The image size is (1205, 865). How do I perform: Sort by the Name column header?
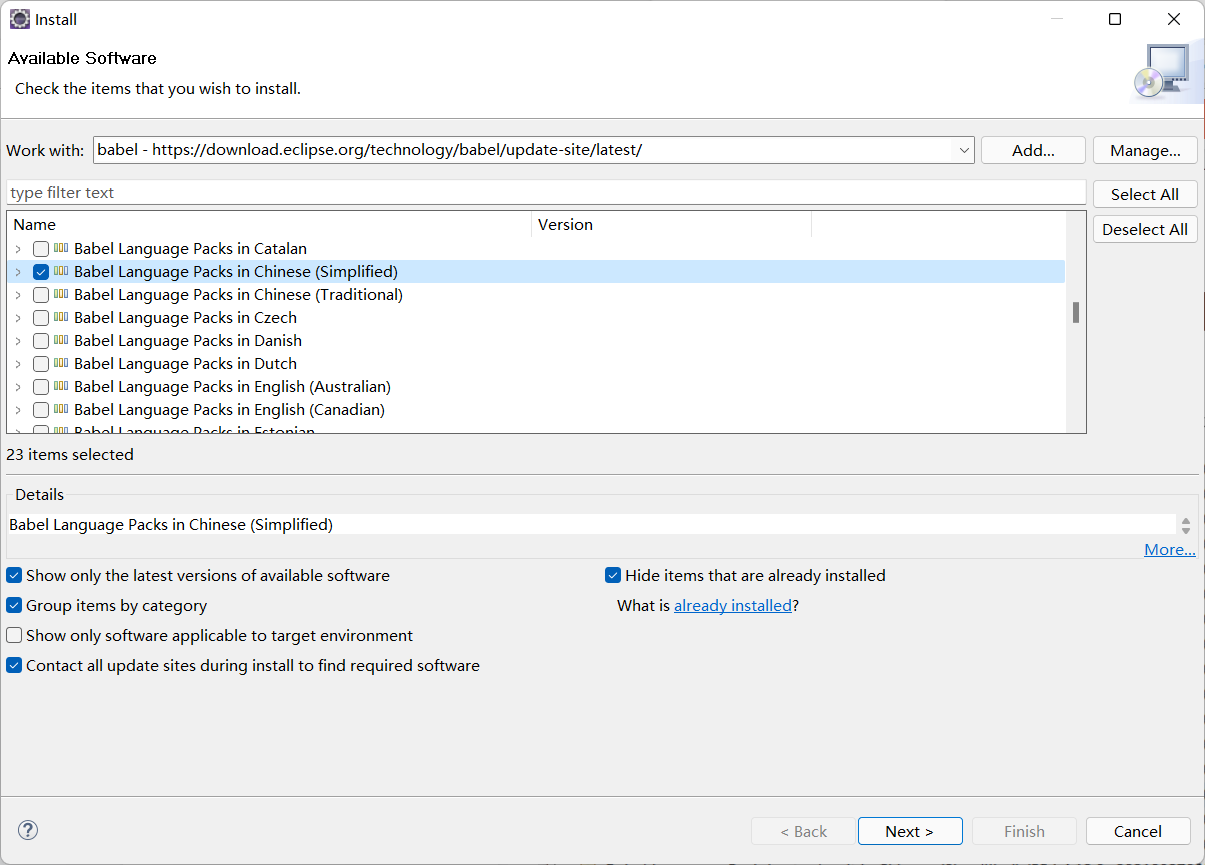click(268, 225)
